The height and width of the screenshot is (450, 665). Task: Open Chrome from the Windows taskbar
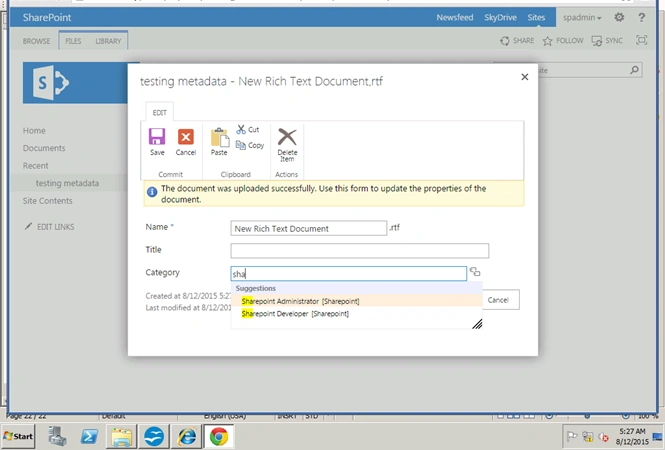(219, 436)
